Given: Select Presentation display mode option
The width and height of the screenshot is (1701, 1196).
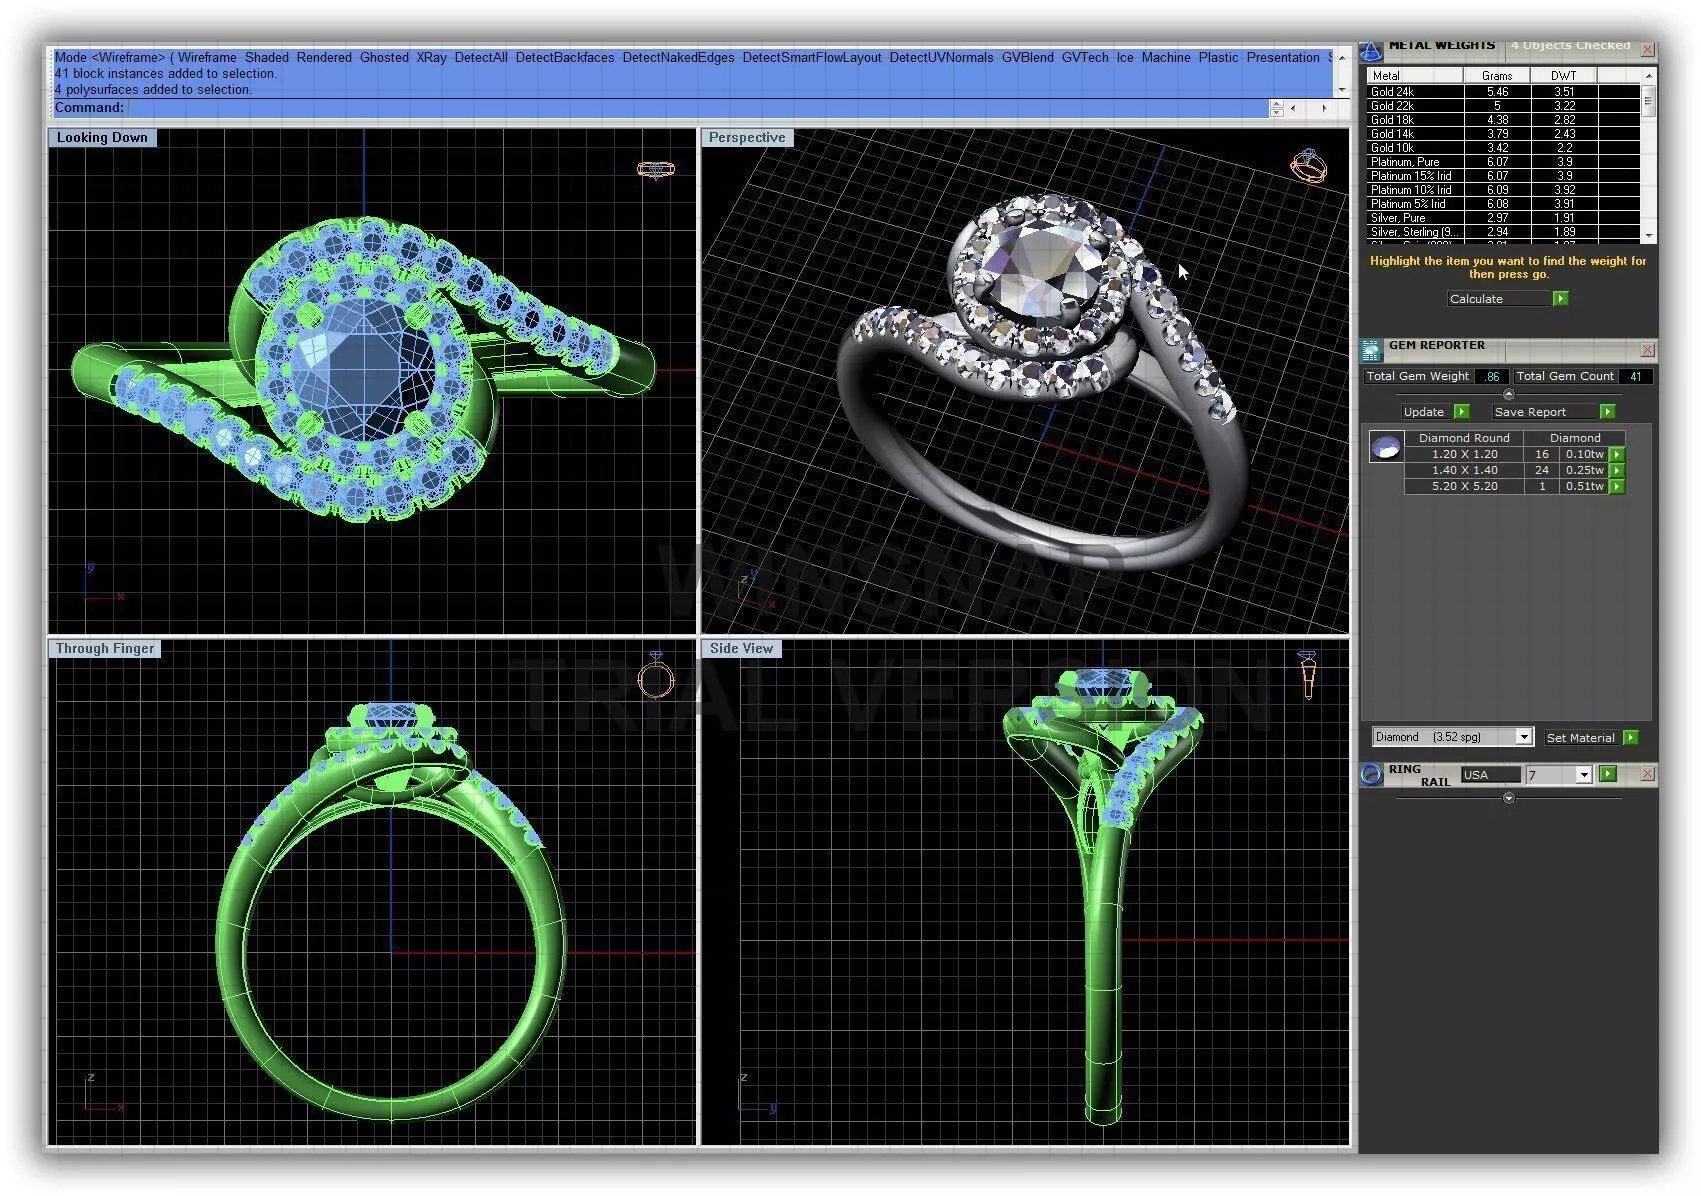Looking at the screenshot, I should pyautogui.click(x=1283, y=58).
